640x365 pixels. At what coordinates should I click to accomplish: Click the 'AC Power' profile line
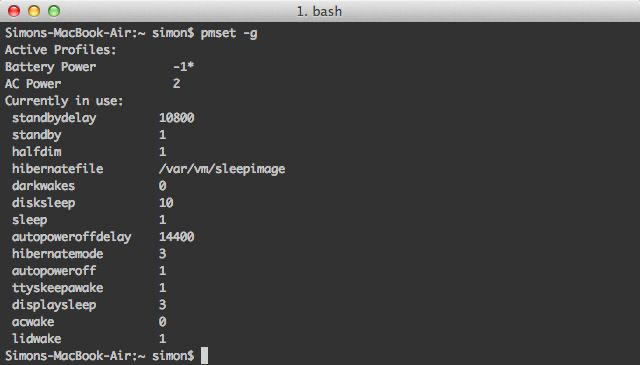point(93,84)
